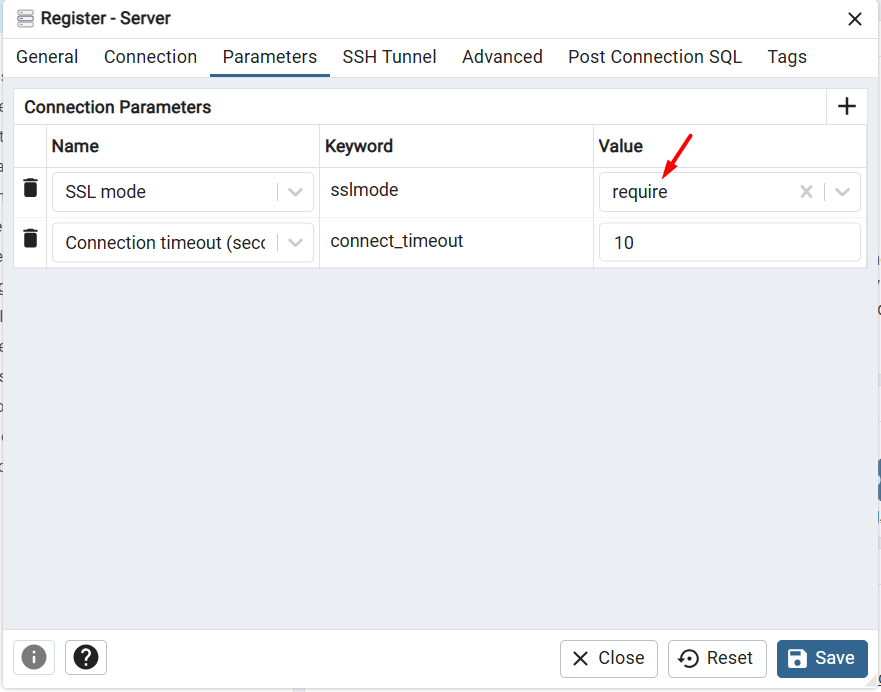Image resolution: width=881 pixels, height=692 pixels.
Task: Delete the Connection timeout parameter row
Action: pyautogui.click(x=31, y=238)
